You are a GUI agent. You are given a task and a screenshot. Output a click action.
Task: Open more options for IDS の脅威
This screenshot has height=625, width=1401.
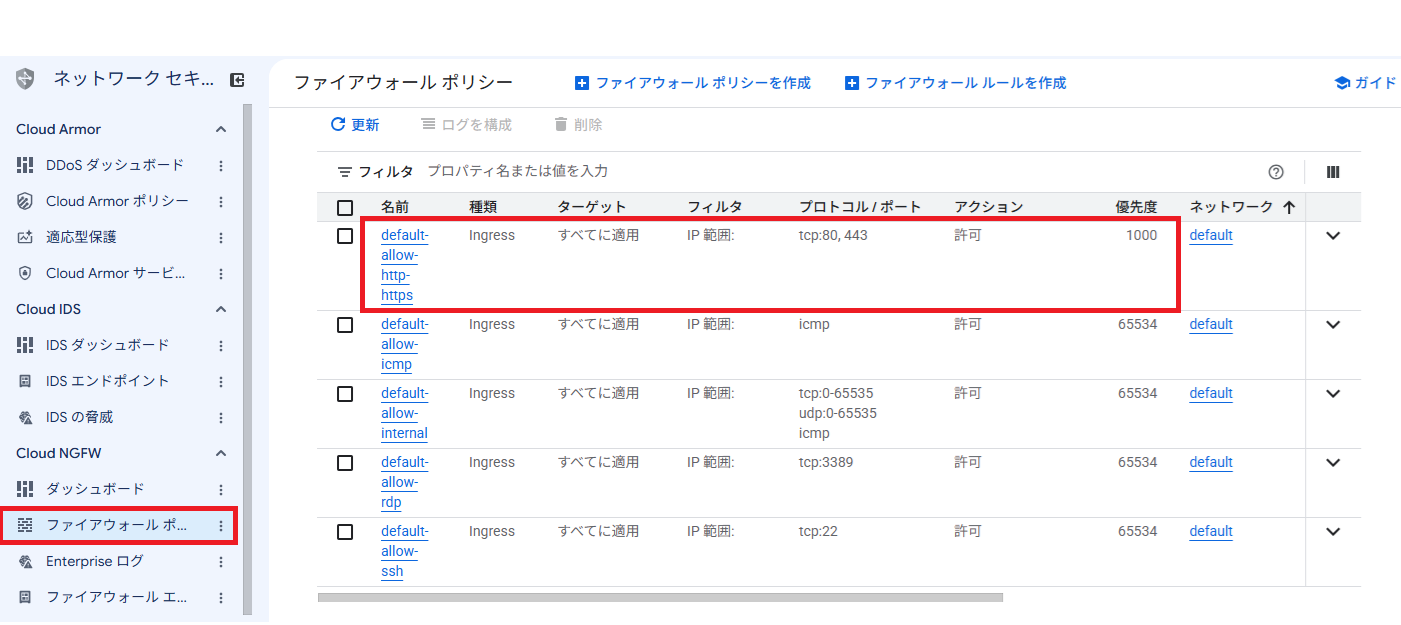tap(221, 417)
